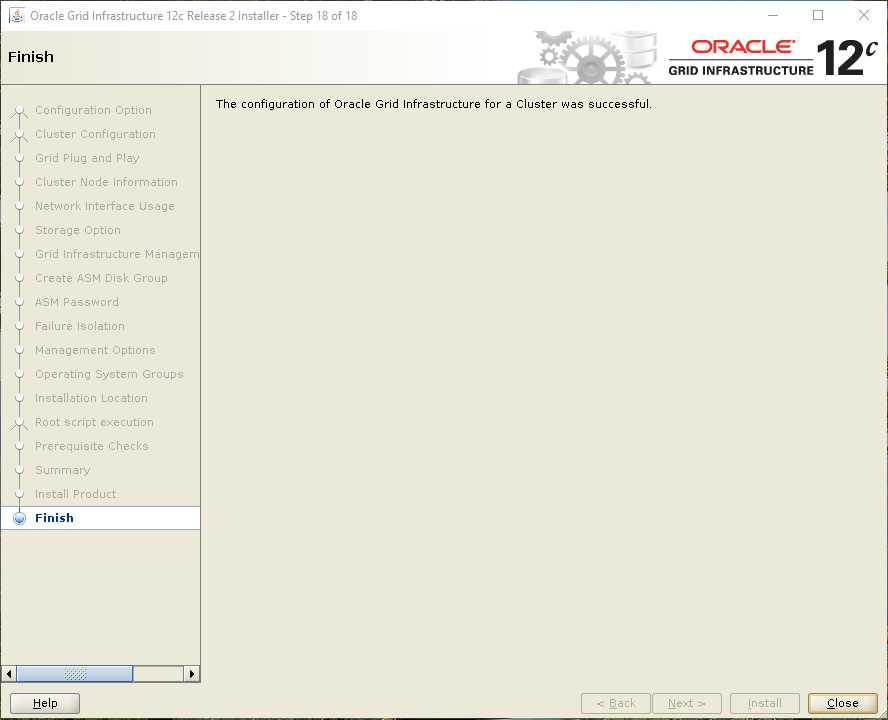Image resolution: width=888 pixels, height=720 pixels.
Task: Select the Cluster Node Information step
Action: tap(106, 182)
